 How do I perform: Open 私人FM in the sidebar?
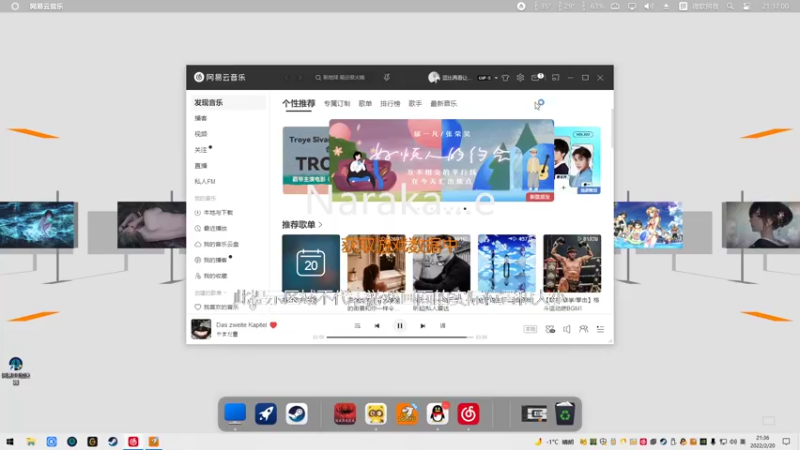tap(205, 182)
